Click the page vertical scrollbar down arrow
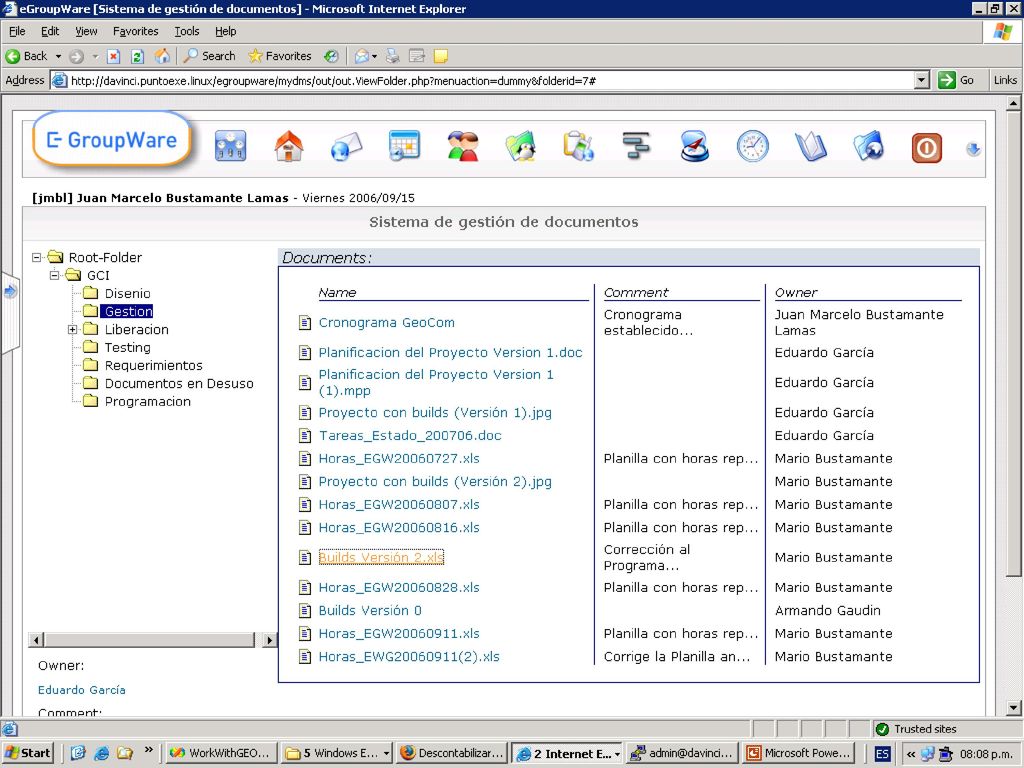Screen dimensions: 1024x768 click(1014, 707)
